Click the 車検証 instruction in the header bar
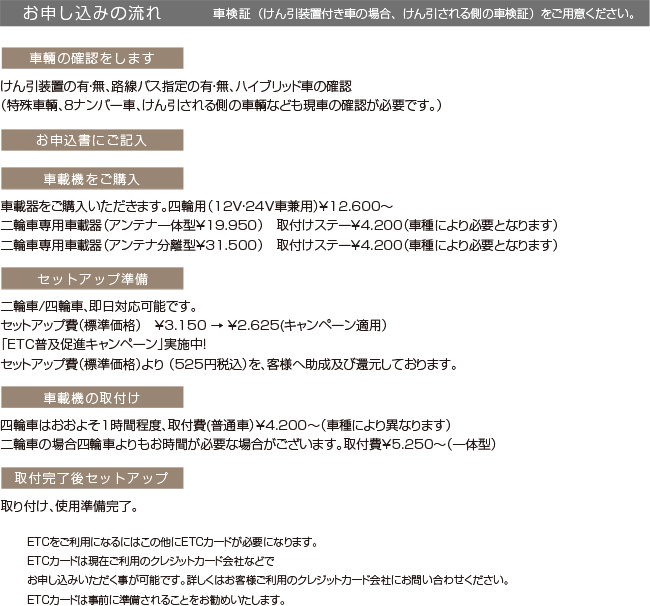The image size is (650, 606). [424, 14]
